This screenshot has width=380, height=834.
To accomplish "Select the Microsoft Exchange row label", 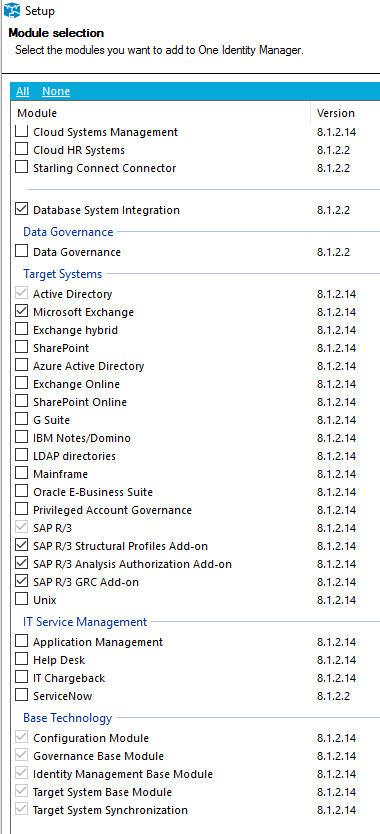I will click(84, 312).
